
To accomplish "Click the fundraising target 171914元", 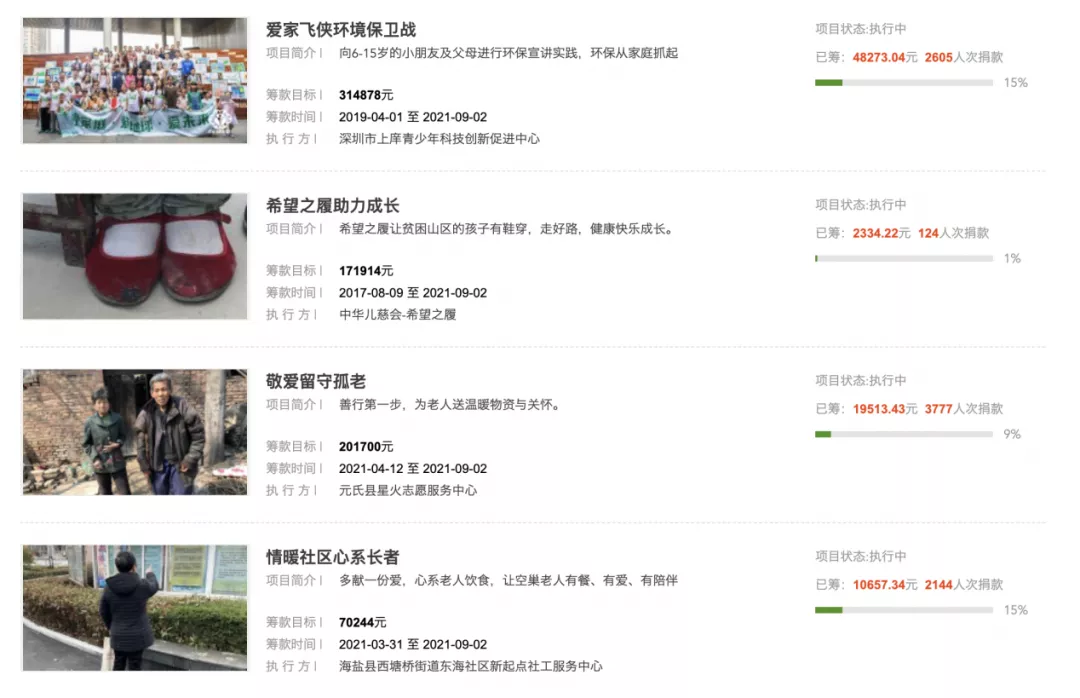I will click(366, 271).
